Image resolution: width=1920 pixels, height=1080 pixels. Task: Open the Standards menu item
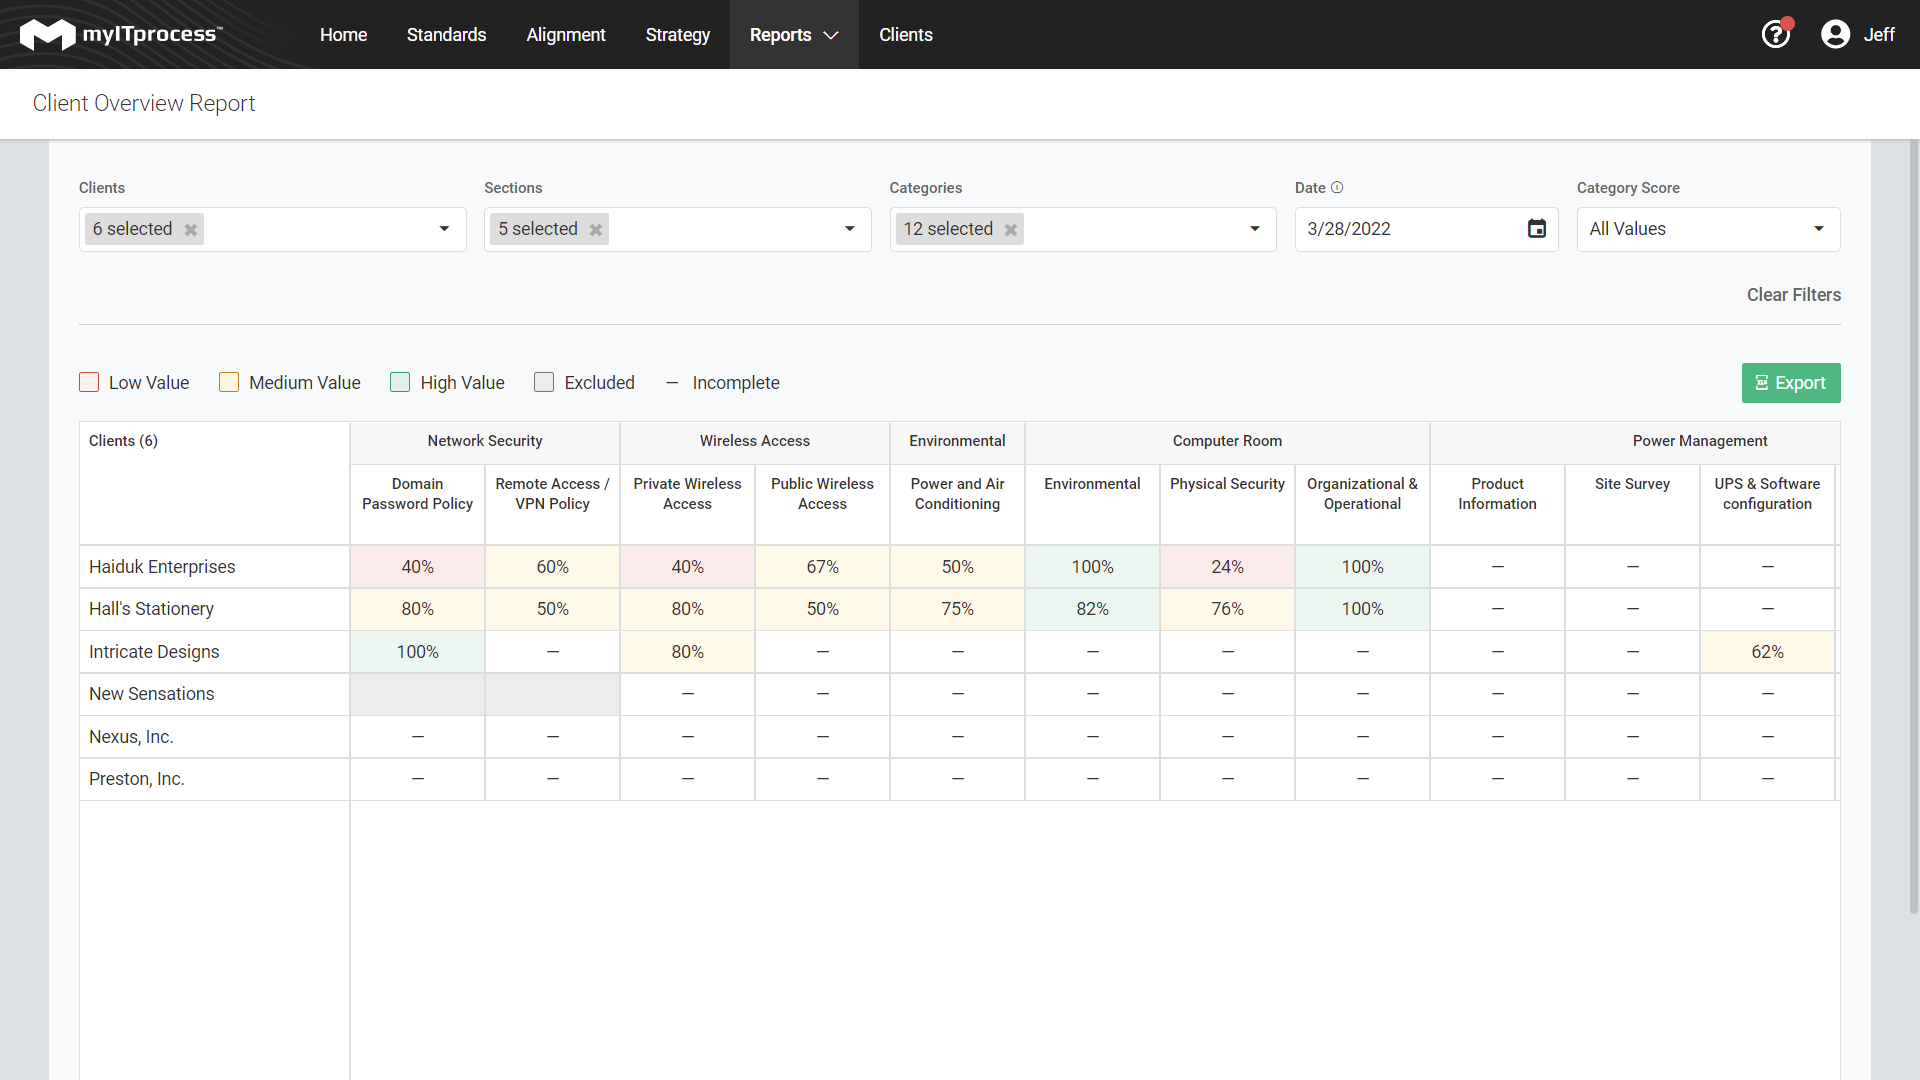pyautogui.click(x=446, y=34)
